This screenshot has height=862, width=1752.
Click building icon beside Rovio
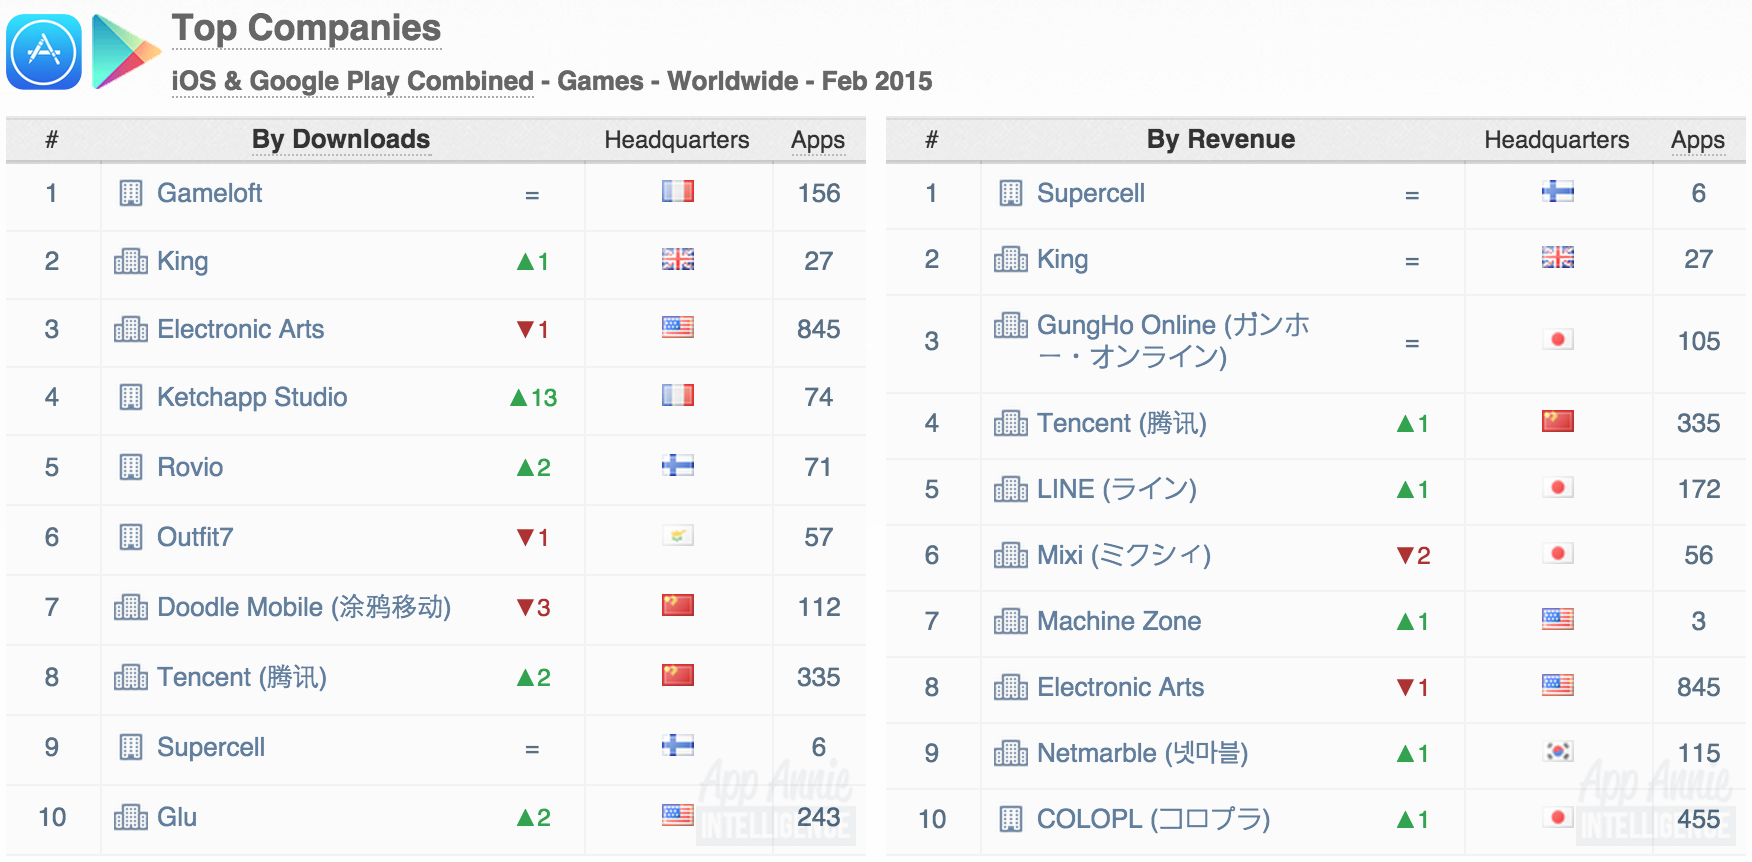[x=131, y=467]
